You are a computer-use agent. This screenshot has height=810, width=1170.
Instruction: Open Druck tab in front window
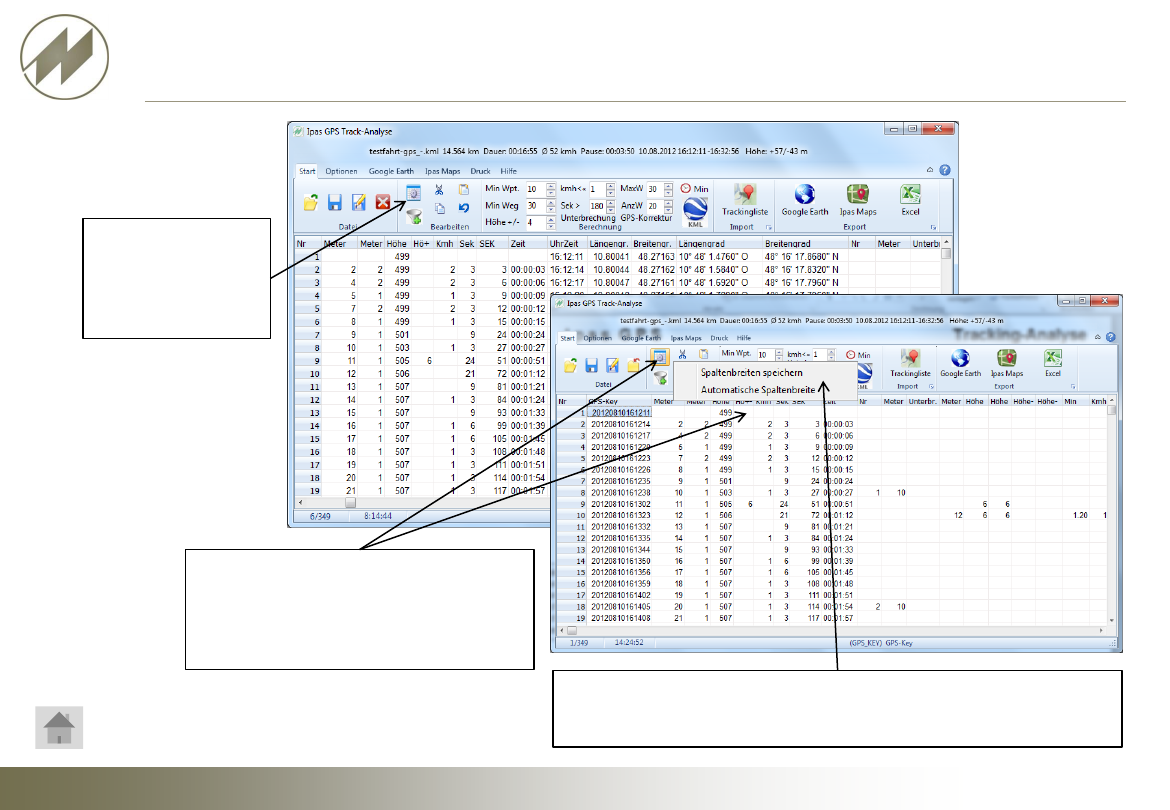[719, 338]
